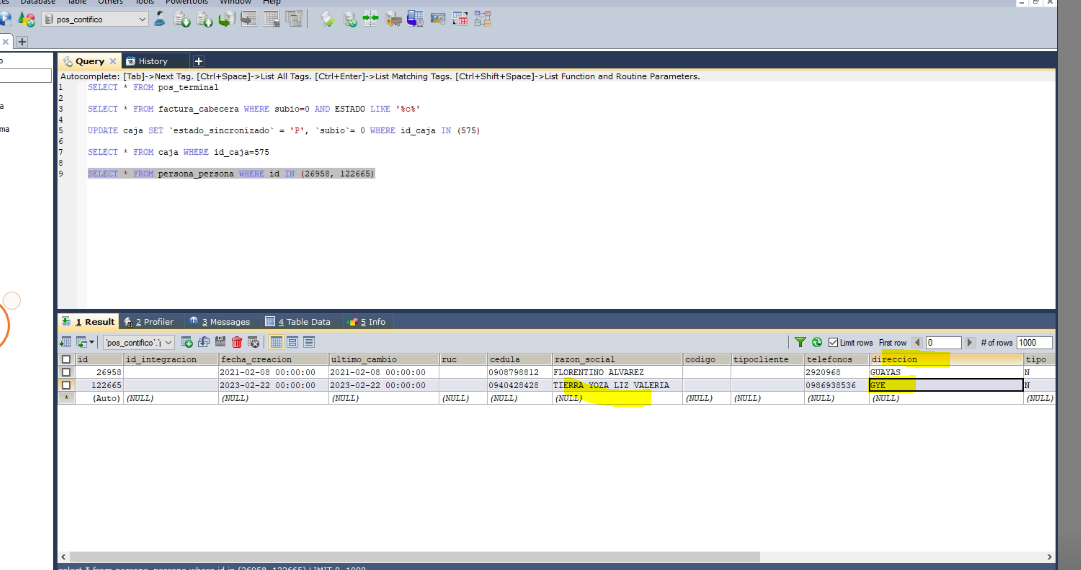Go to previous page of rows arrow
The height and width of the screenshot is (570, 1081).
coord(917,343)
